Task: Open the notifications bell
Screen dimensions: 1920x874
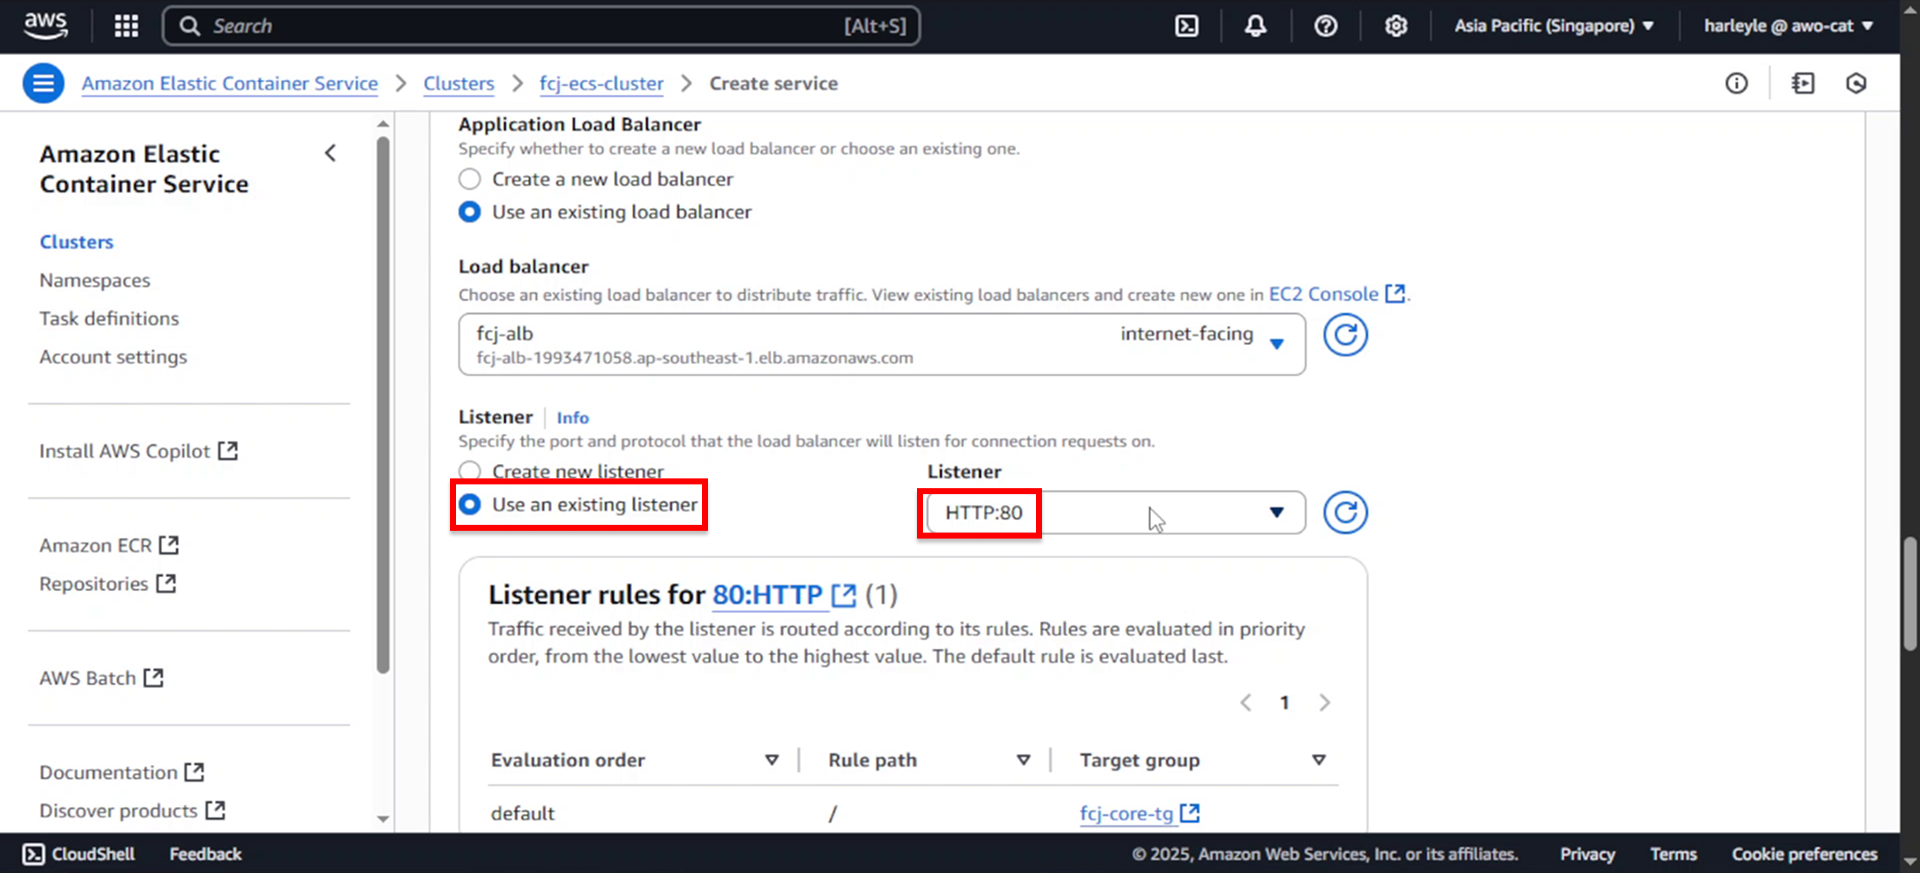Action: [x=1255, y=26]
